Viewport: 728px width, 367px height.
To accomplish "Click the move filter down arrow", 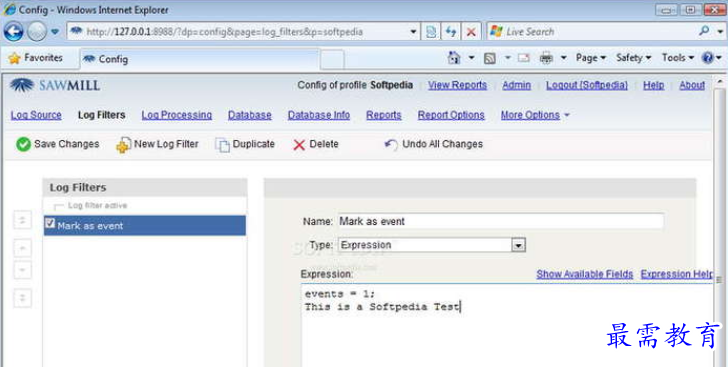I will click(x=22, y=270).
